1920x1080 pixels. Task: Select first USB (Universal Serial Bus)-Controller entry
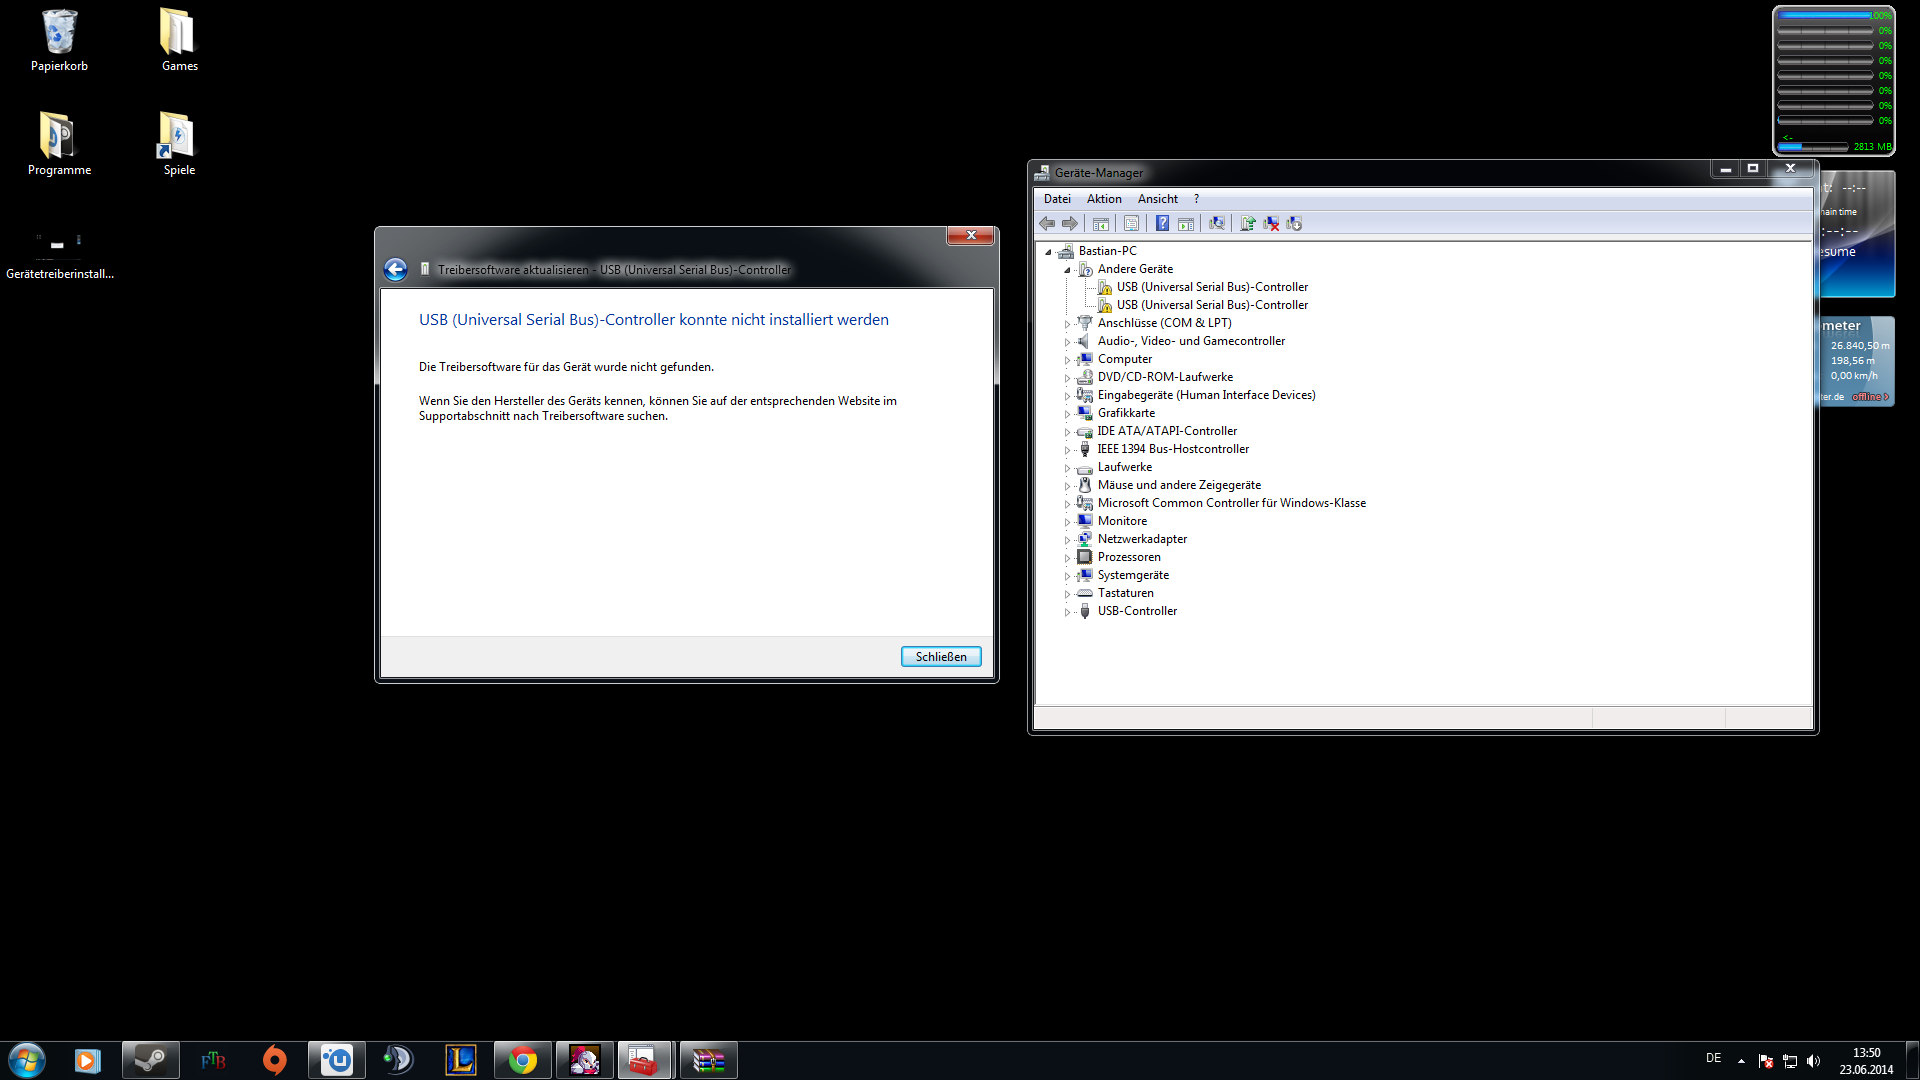(1211, 287)
